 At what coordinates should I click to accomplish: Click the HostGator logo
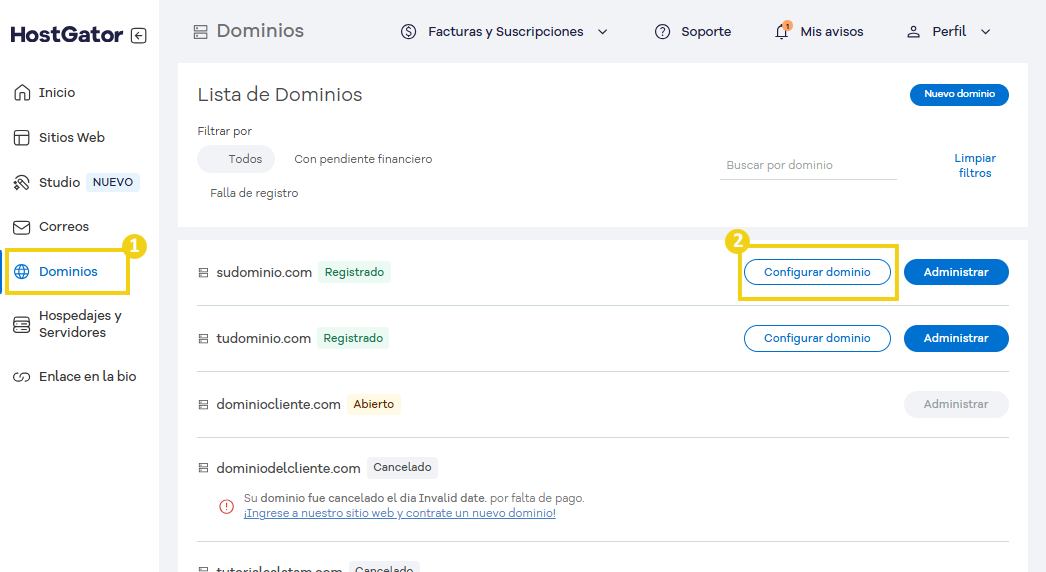click(x=67, y=35)
